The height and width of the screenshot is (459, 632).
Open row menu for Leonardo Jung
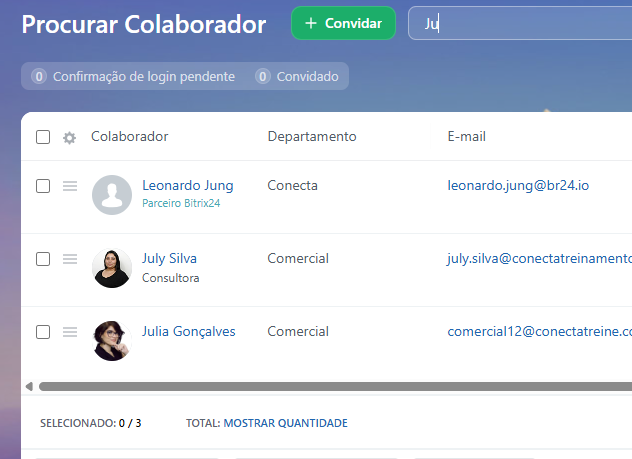(x=70, y=186)
